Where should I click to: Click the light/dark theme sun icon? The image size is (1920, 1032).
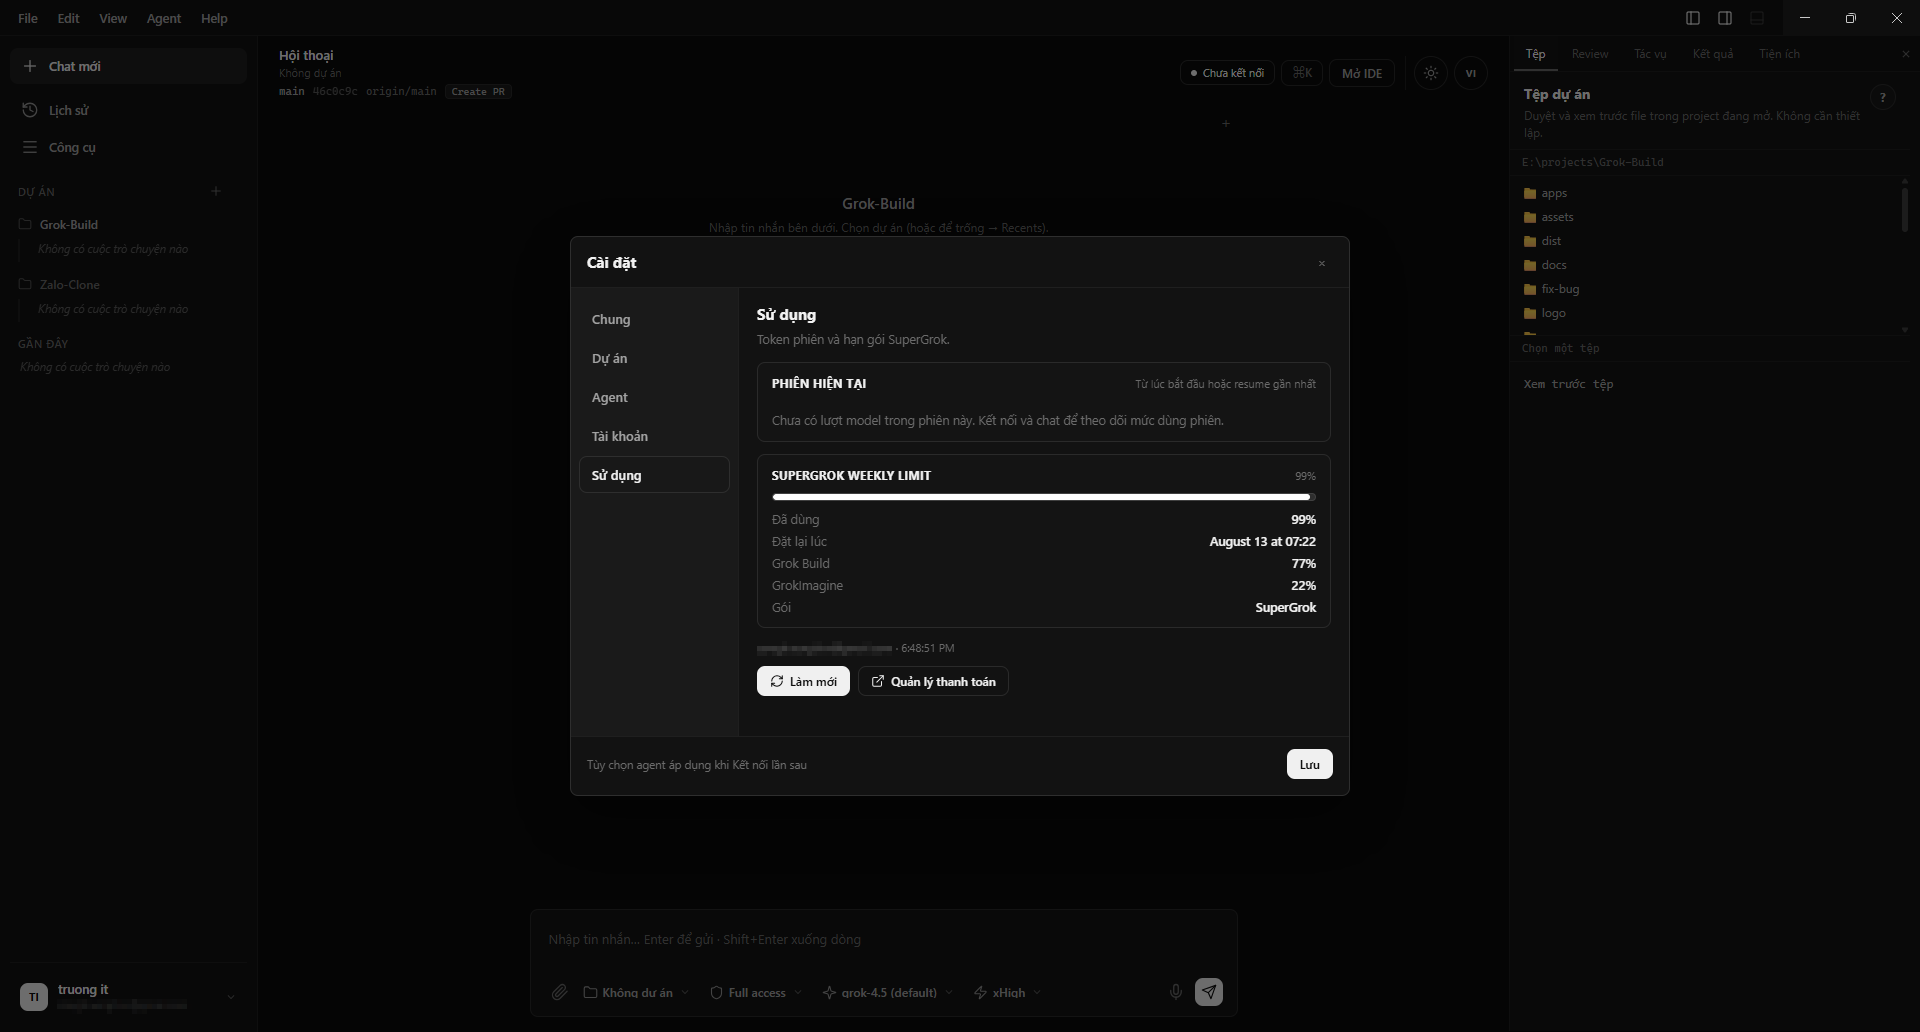click(x=1431, y=73)
